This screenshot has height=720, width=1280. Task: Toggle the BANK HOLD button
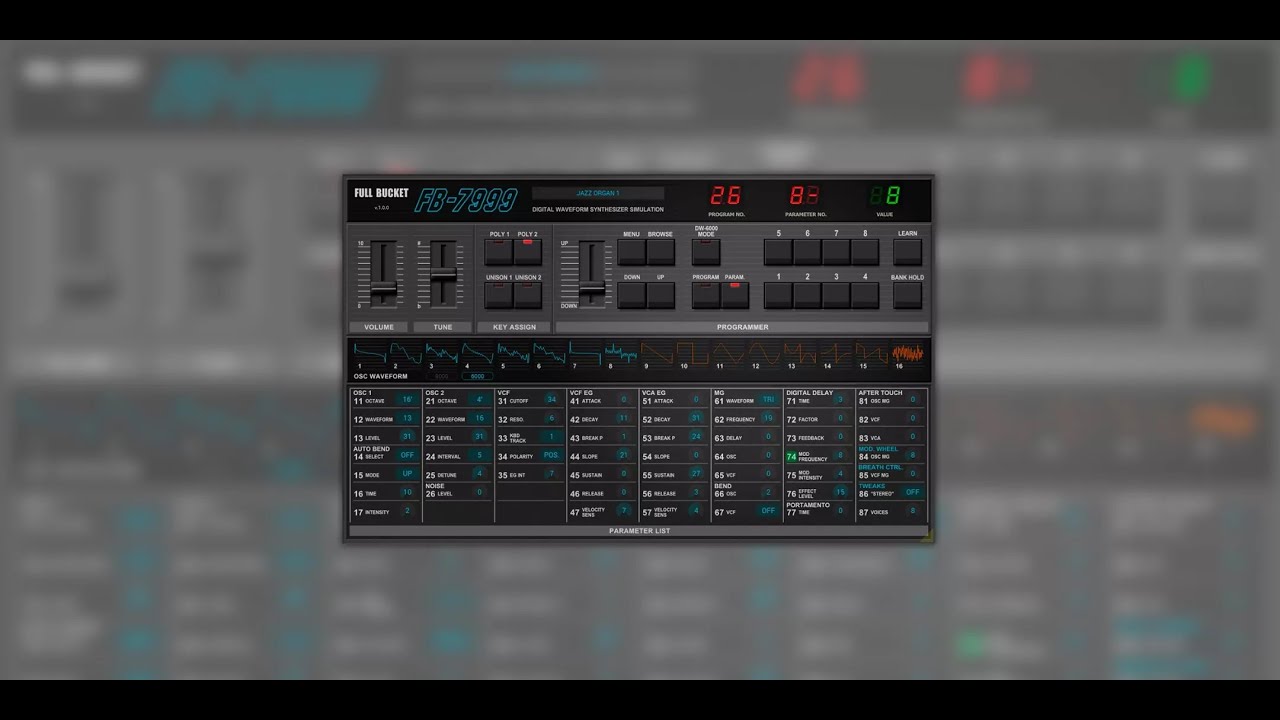click(907, 295)
